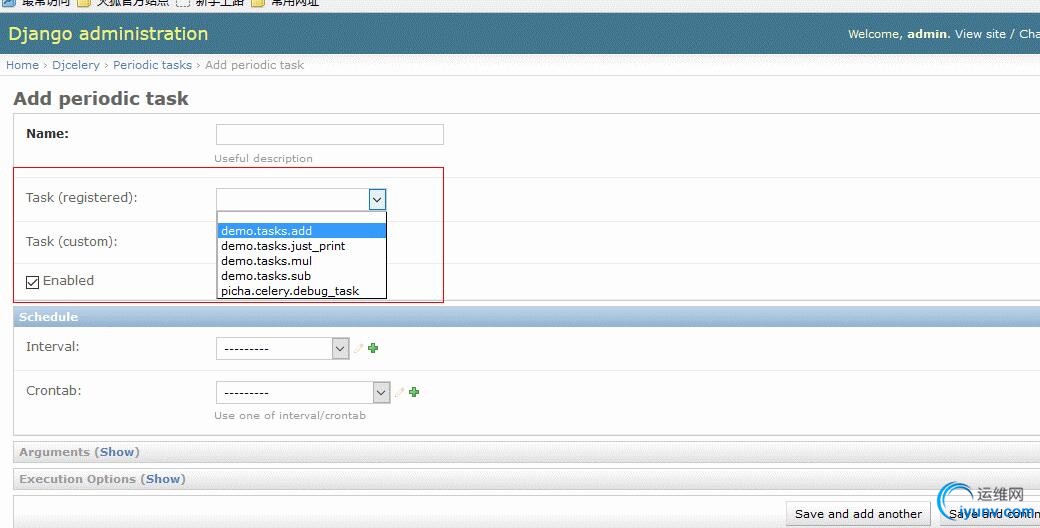The image size is (1040, 528).
Task: Click the Schedule section header
Action: coord(527,317)
